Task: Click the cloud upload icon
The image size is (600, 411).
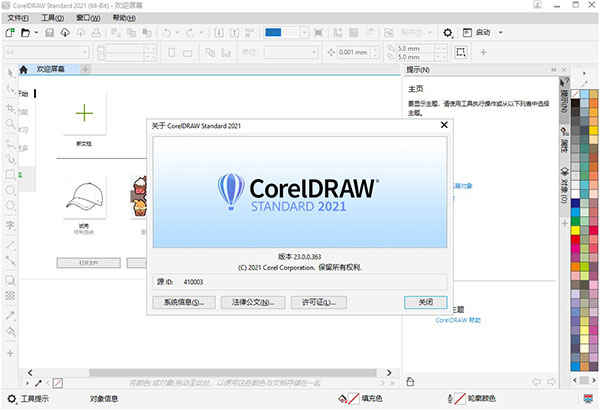Action: (x=80, y=33)
